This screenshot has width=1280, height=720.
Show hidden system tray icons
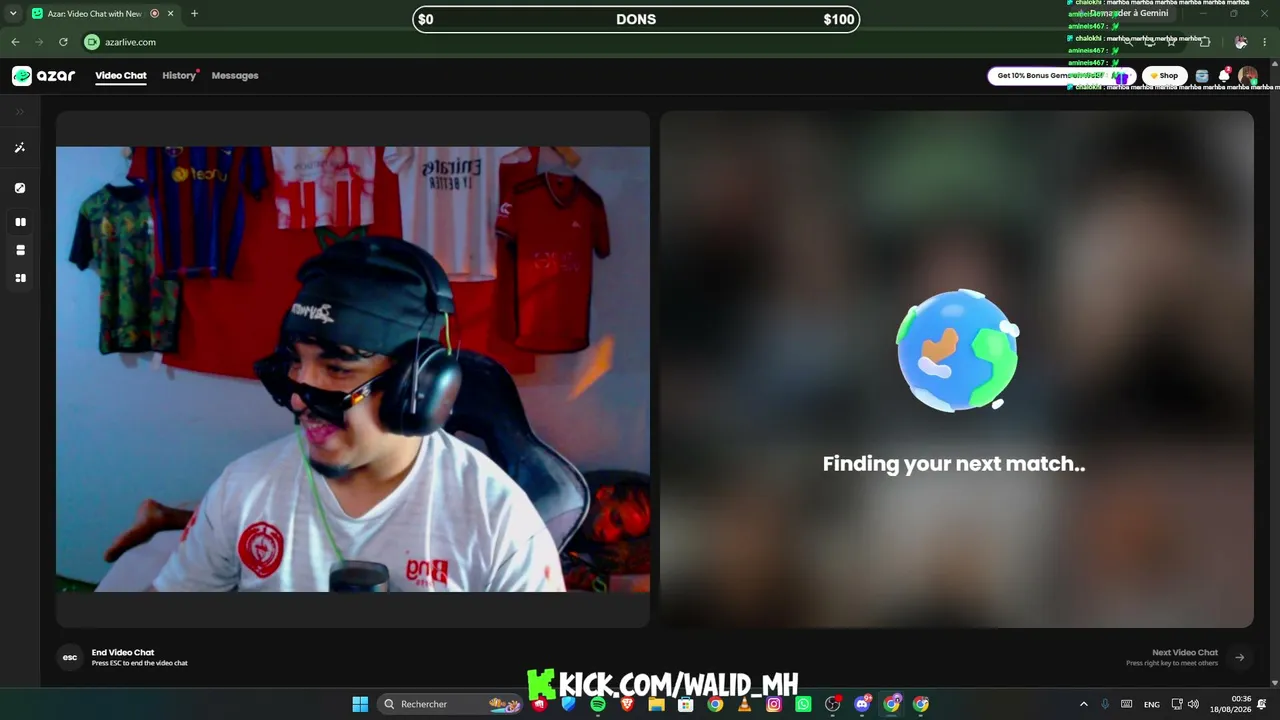(1083, 704)
